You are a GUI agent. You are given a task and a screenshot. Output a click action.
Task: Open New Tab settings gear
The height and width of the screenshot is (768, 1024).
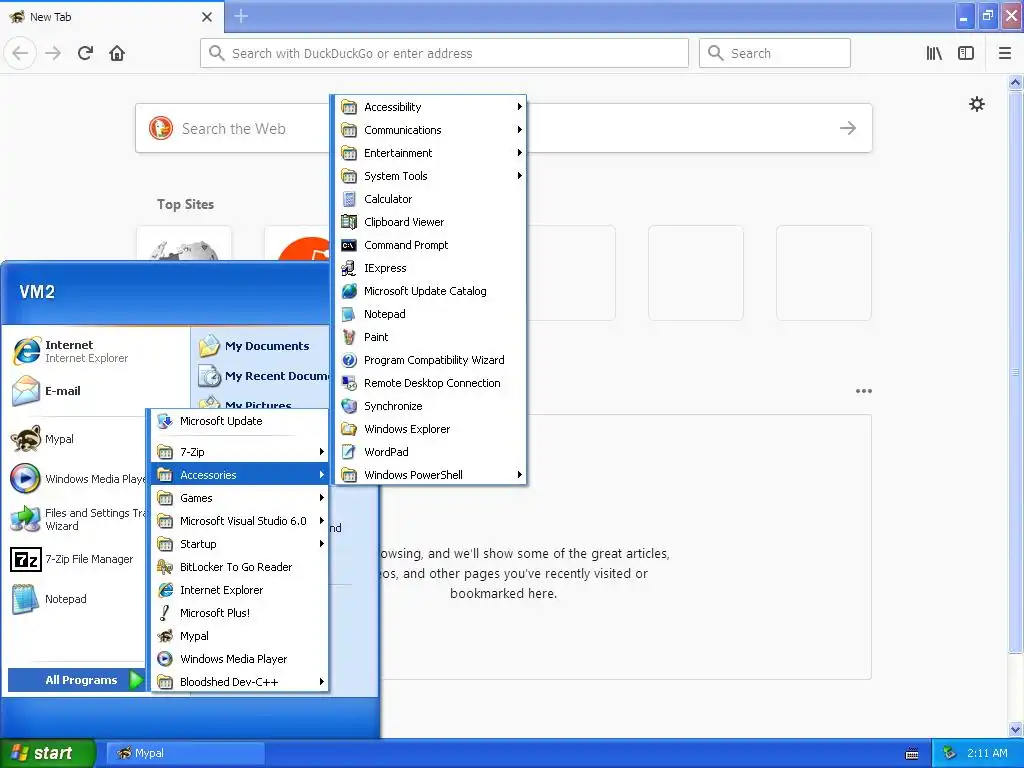pyautogui.click(x=976, y=104)
